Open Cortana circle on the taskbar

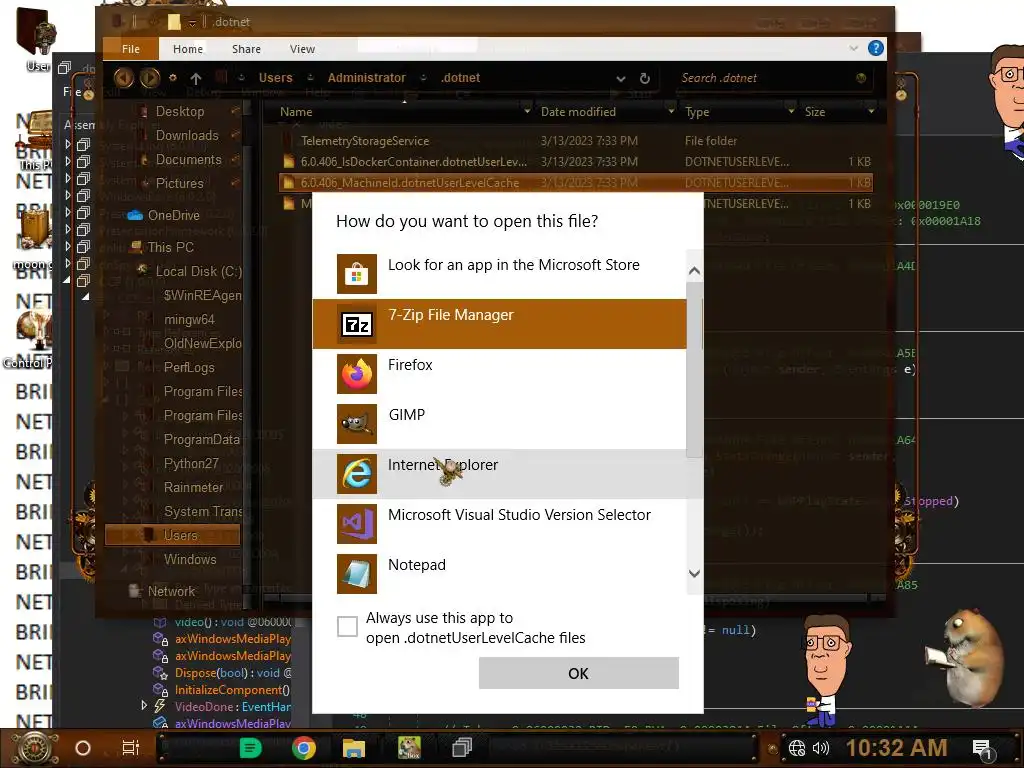(x=83, y=748)
